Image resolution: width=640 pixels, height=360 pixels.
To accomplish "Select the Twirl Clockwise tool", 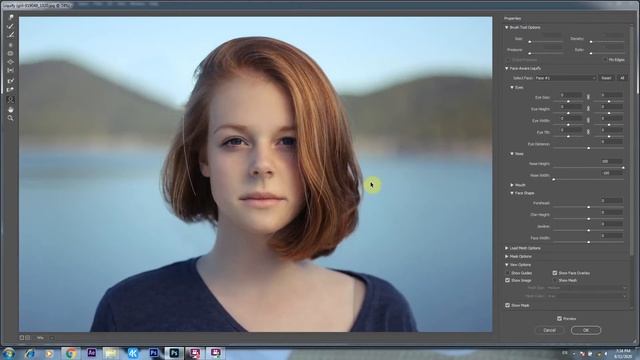I will click(x=11, y=44).
